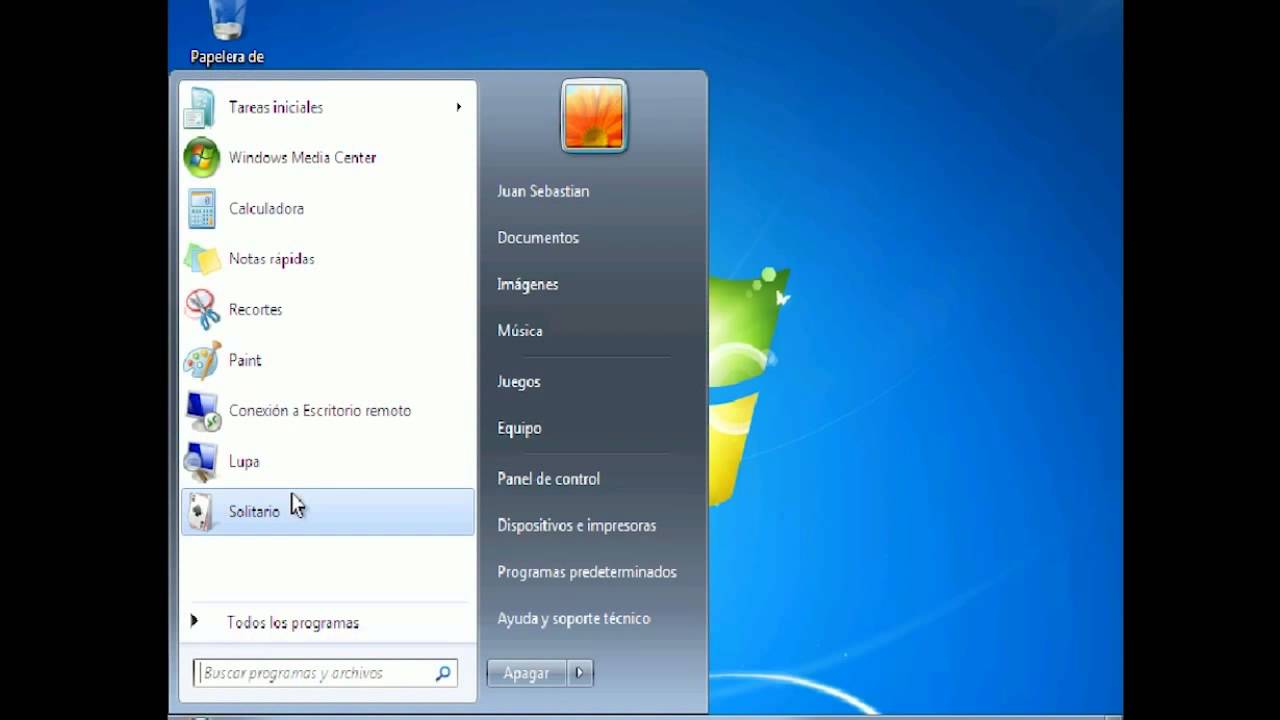The height and width of the screenshot is (720, 1280).
Task: Click the Solitario text label
Action: click(254, 512)
